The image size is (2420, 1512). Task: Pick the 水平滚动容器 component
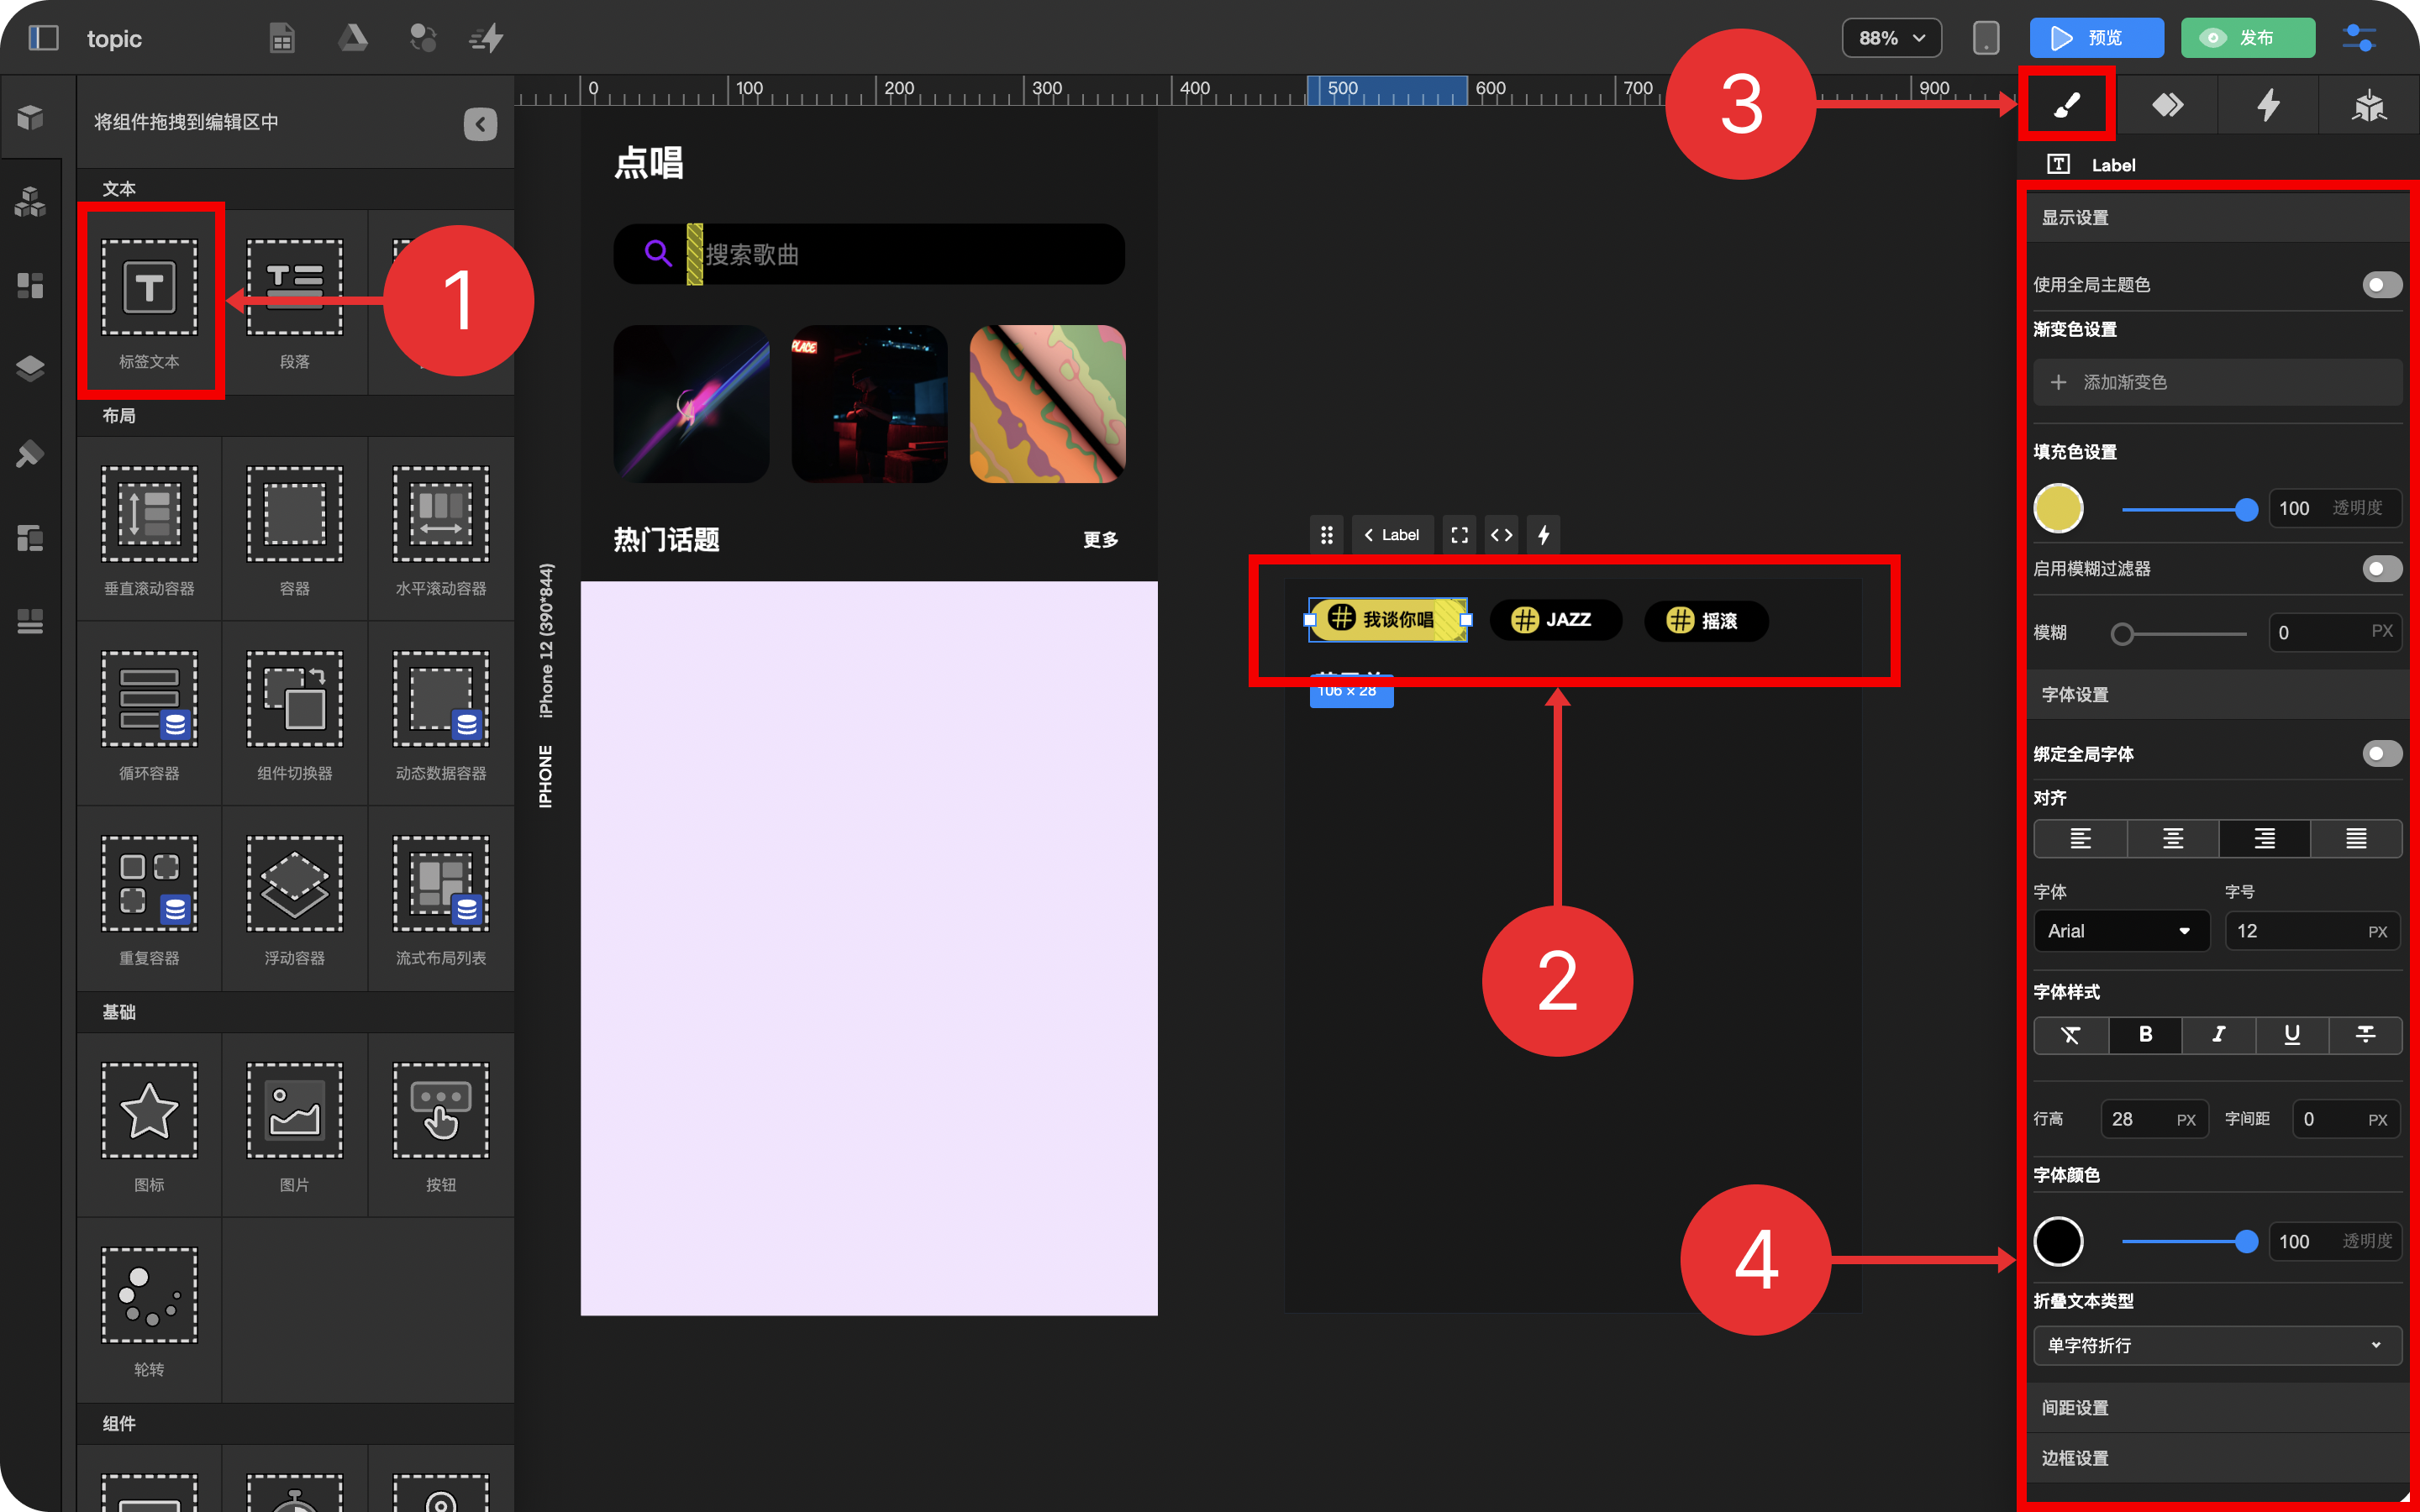440,529
